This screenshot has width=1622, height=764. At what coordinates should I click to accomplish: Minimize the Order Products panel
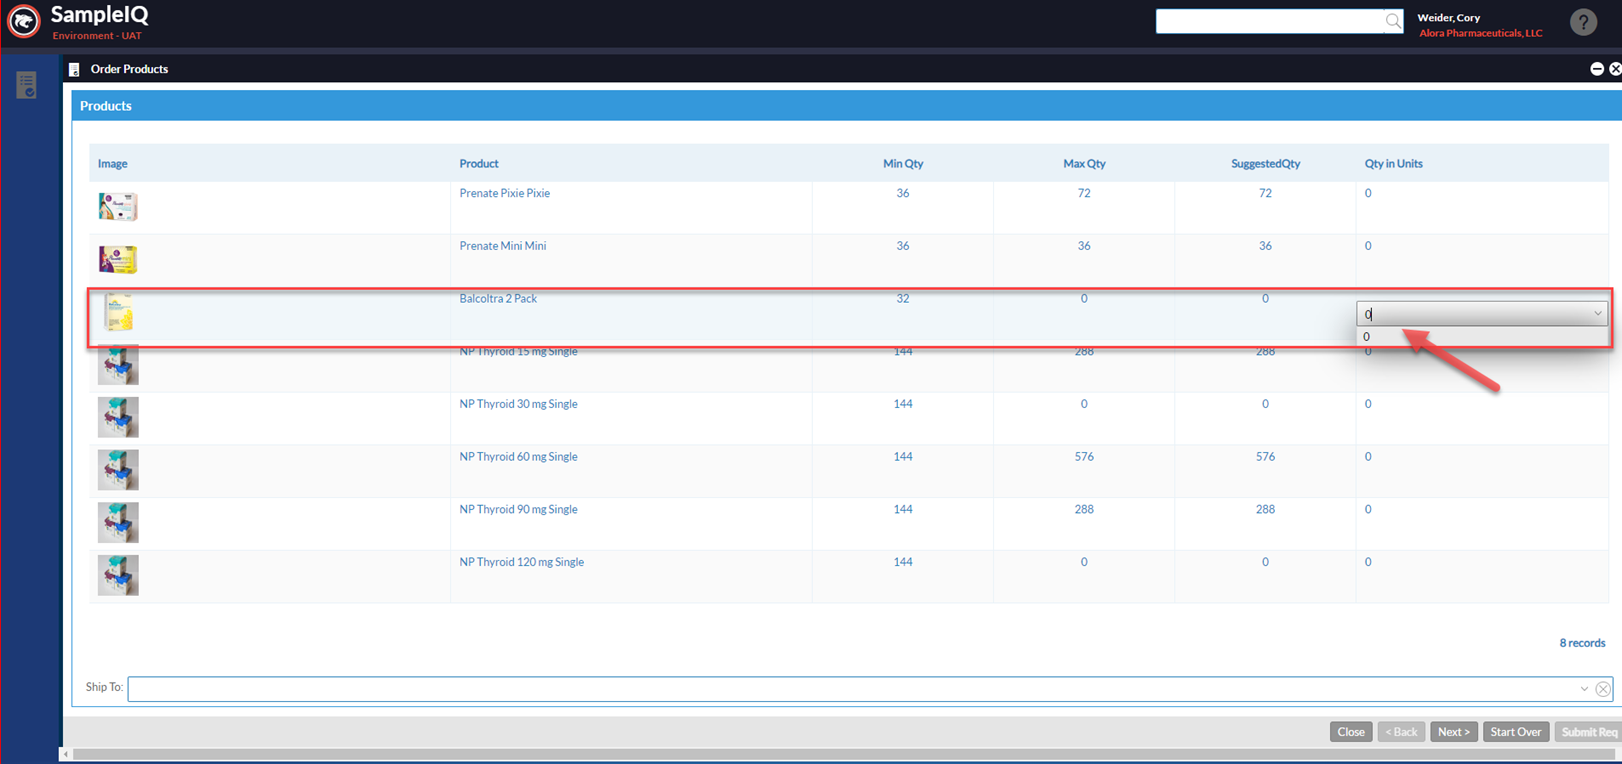pyautogui.click(x=1597, y=69)
